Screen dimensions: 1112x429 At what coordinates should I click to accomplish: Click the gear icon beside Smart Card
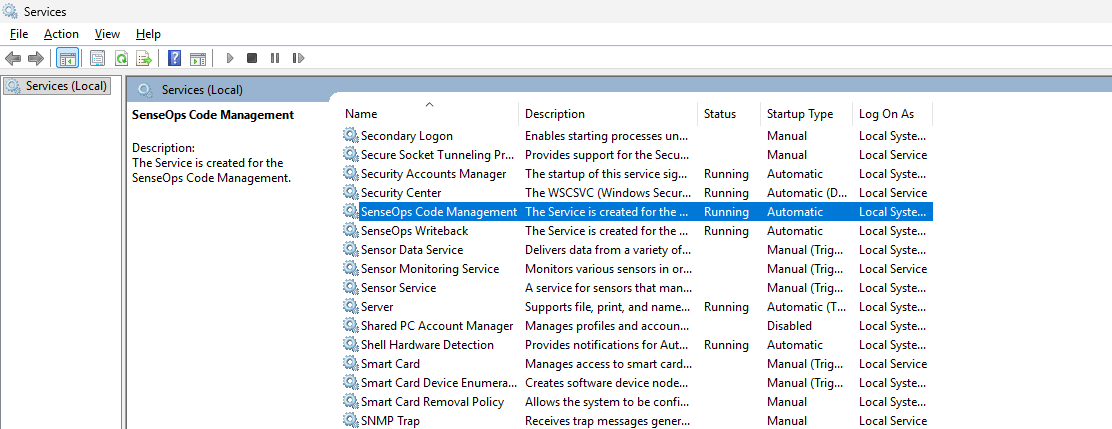click(x=350, y=364)
